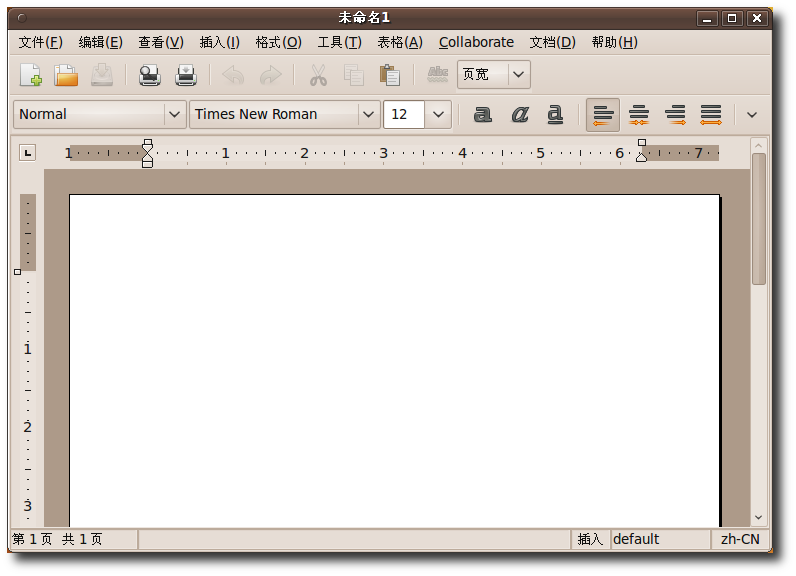Open the Times New Roman font dropdown
This screenshot has width=796, height=576.
369,115
